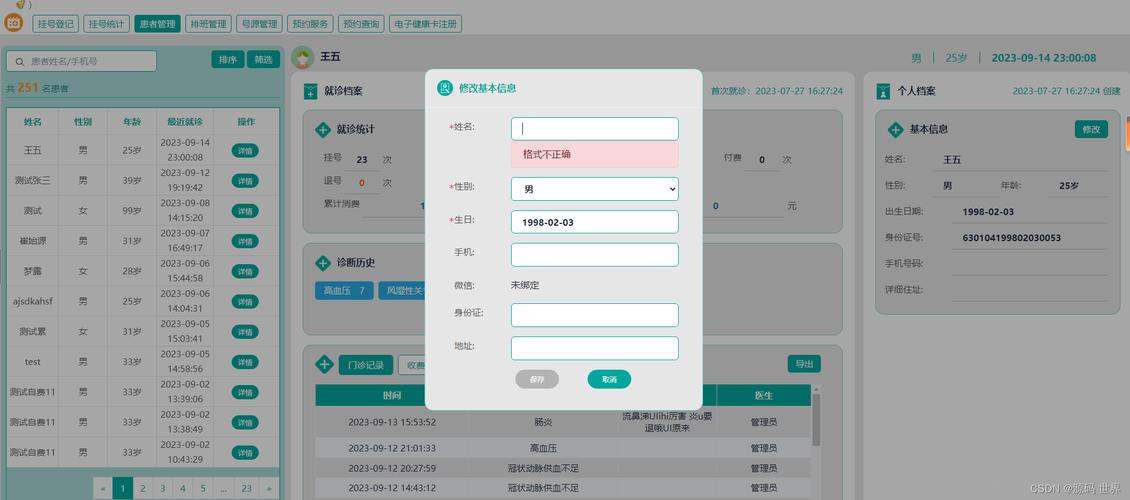Image resolution: width=1130 pixels, height=500 pixels.
Task: Click the plus icon beside 基本信息
Action: 896,130
